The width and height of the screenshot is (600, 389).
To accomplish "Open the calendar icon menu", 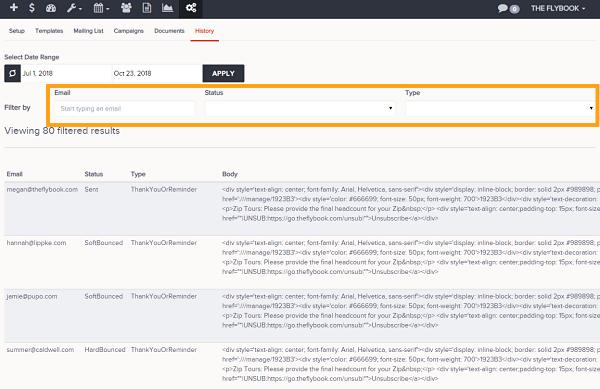I will point(101,8).
